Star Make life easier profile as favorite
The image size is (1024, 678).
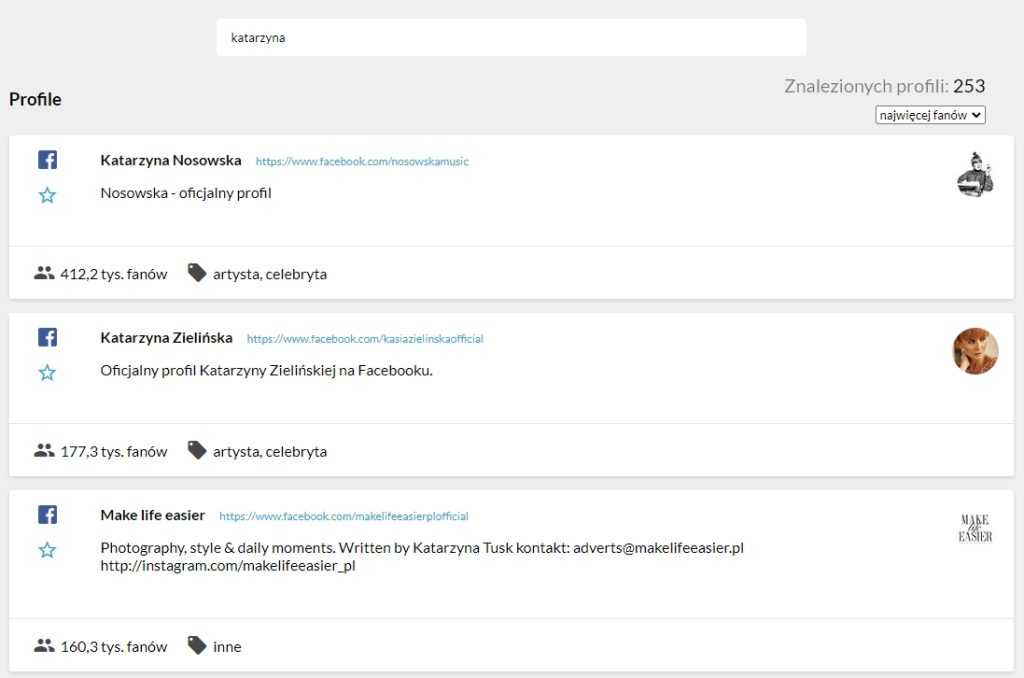click(47, 550)
